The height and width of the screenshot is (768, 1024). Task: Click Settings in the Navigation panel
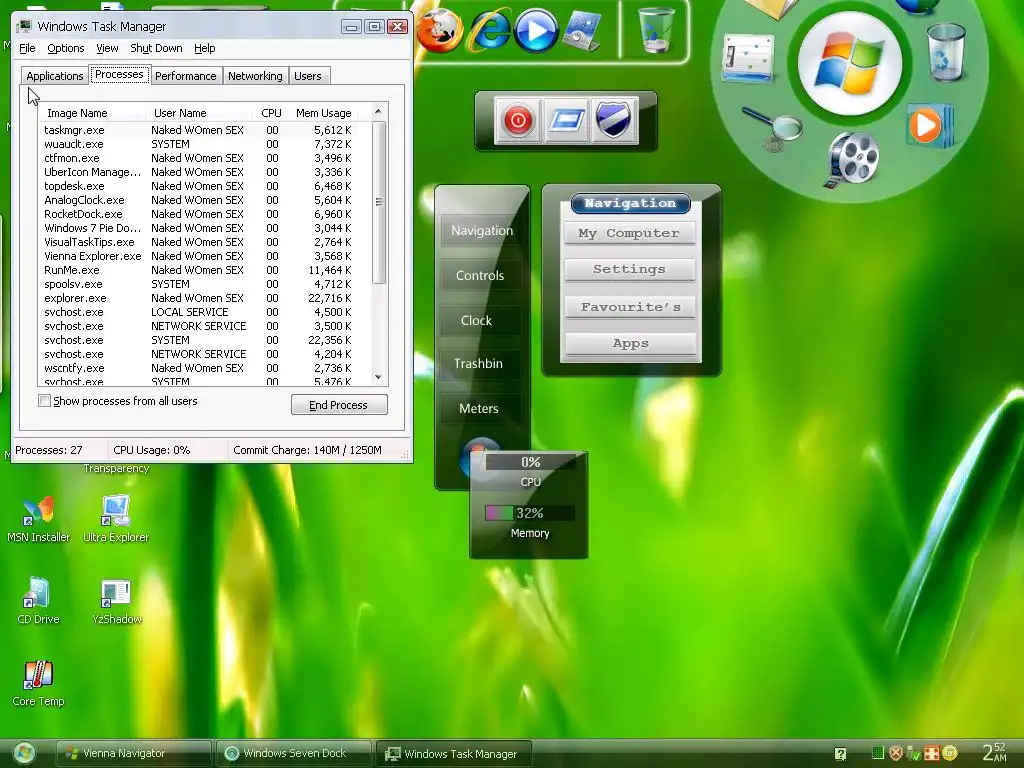[630, 270]
